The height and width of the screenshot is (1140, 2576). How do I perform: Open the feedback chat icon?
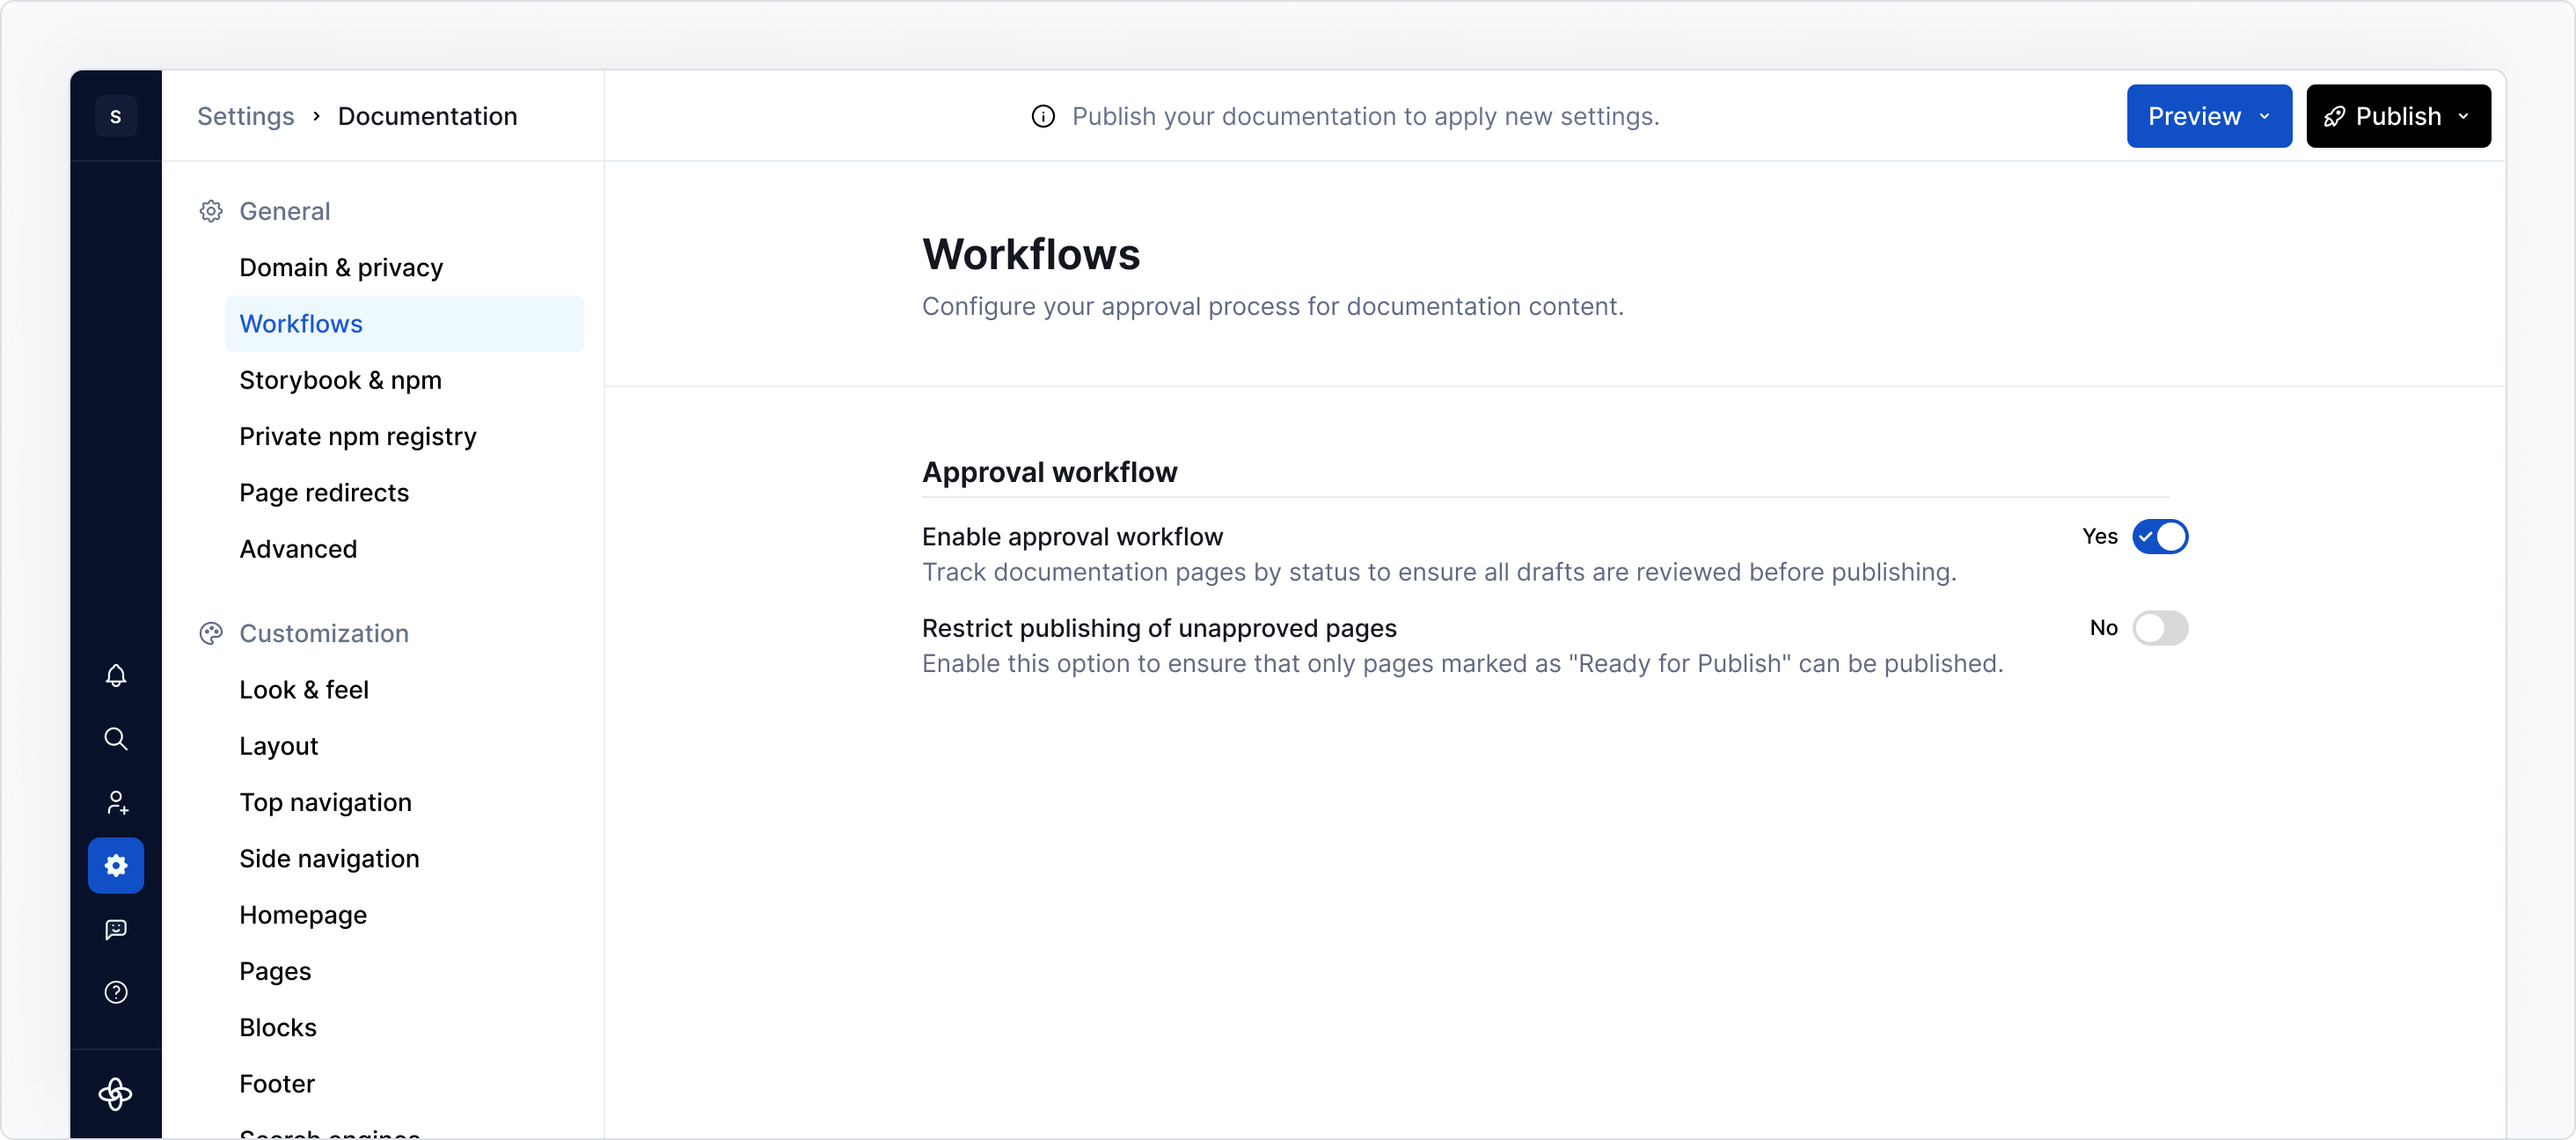[116, 930]
